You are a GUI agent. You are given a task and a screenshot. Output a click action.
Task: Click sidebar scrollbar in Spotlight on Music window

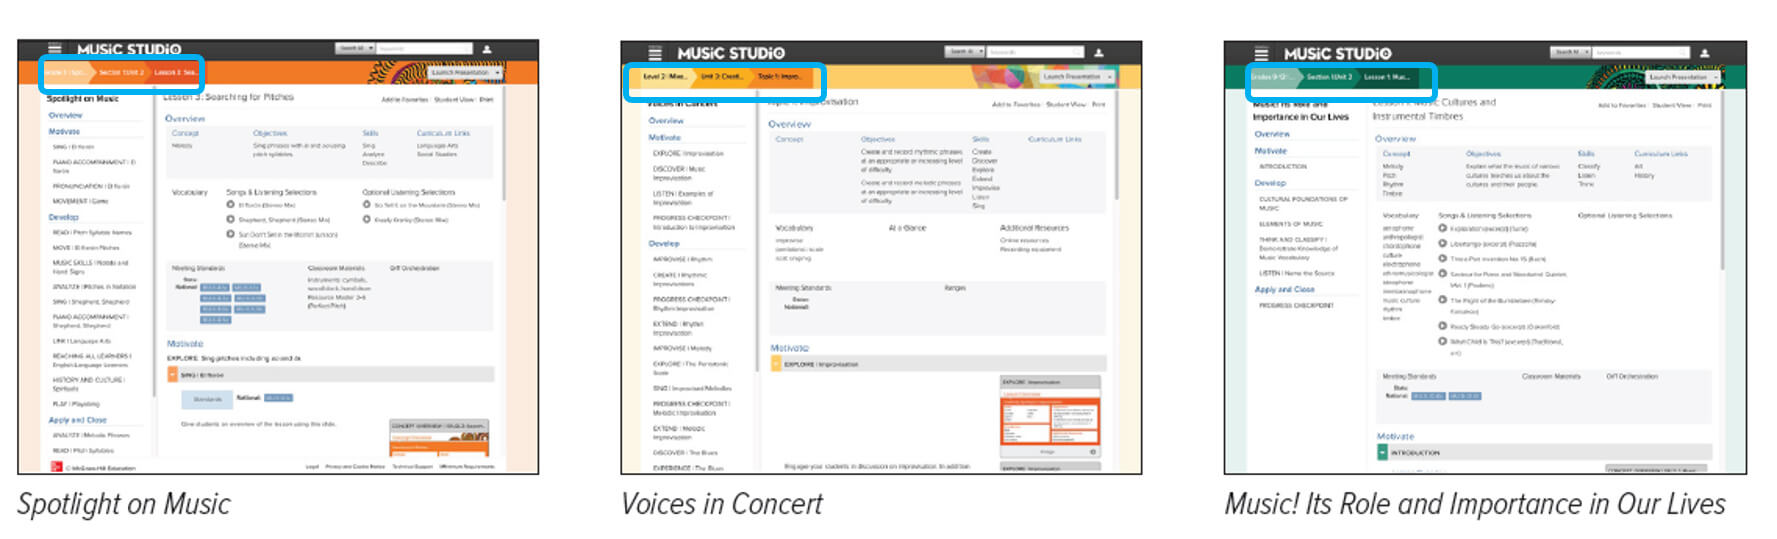coord(154,240)
